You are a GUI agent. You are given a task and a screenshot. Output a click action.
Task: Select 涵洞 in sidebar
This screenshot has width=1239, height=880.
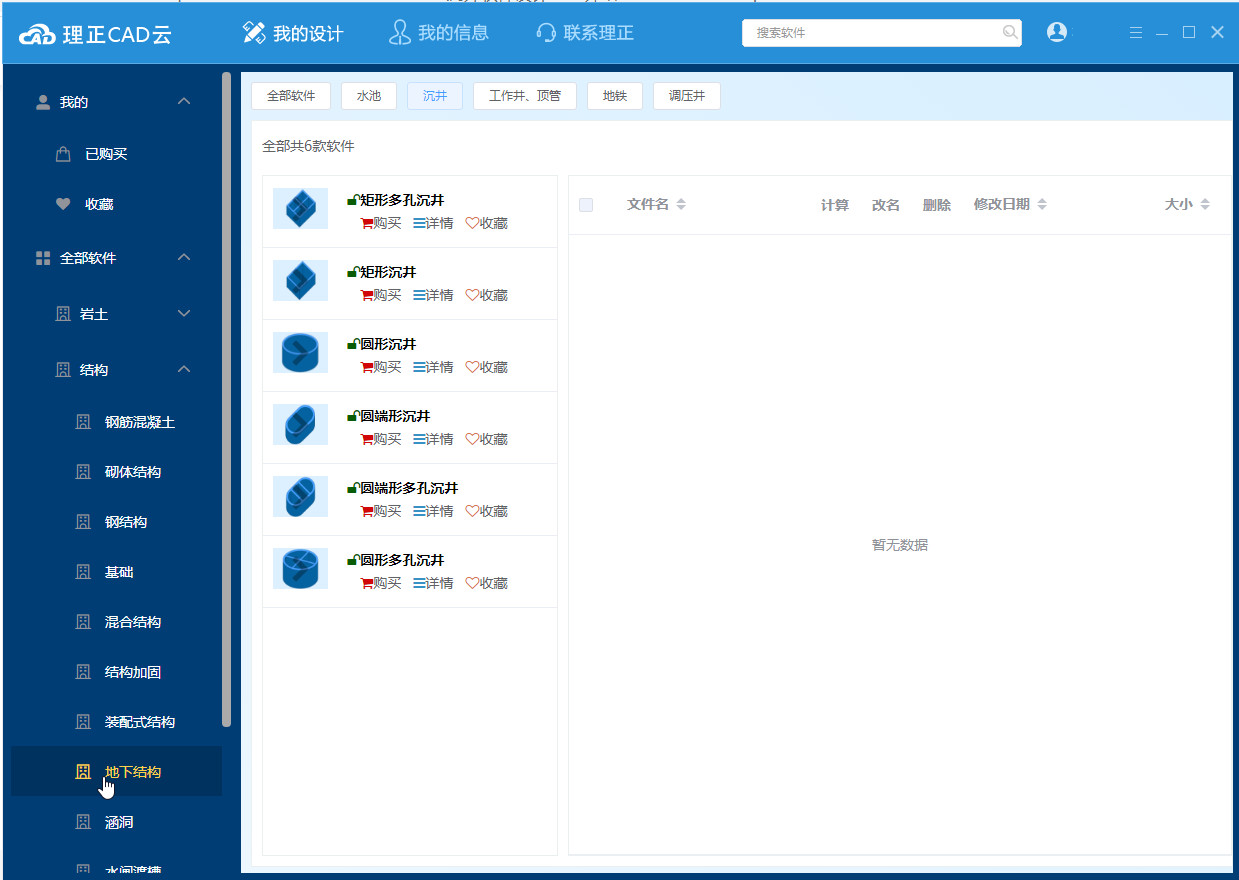click(x=117, y=822)
